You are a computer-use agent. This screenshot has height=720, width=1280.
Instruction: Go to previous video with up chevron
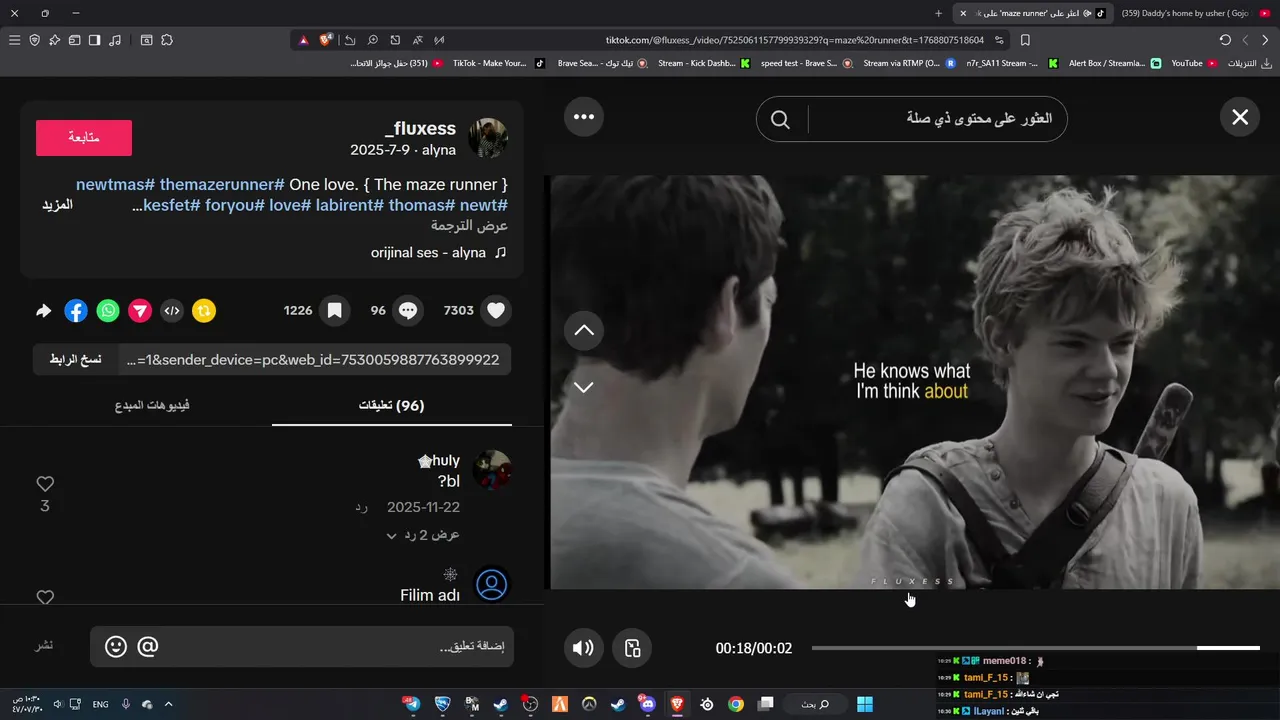(584, 330)
